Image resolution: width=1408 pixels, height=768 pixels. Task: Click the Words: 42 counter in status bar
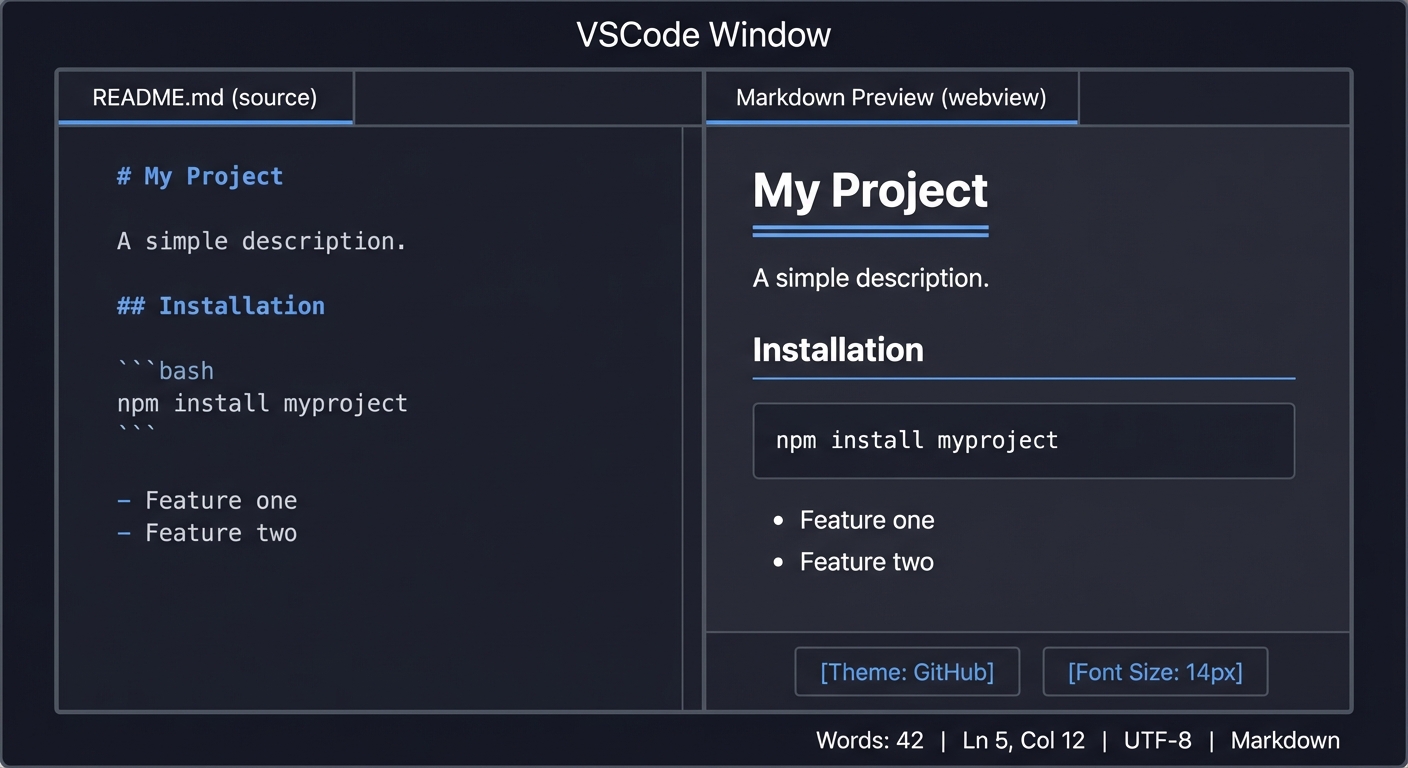point(871,740)
